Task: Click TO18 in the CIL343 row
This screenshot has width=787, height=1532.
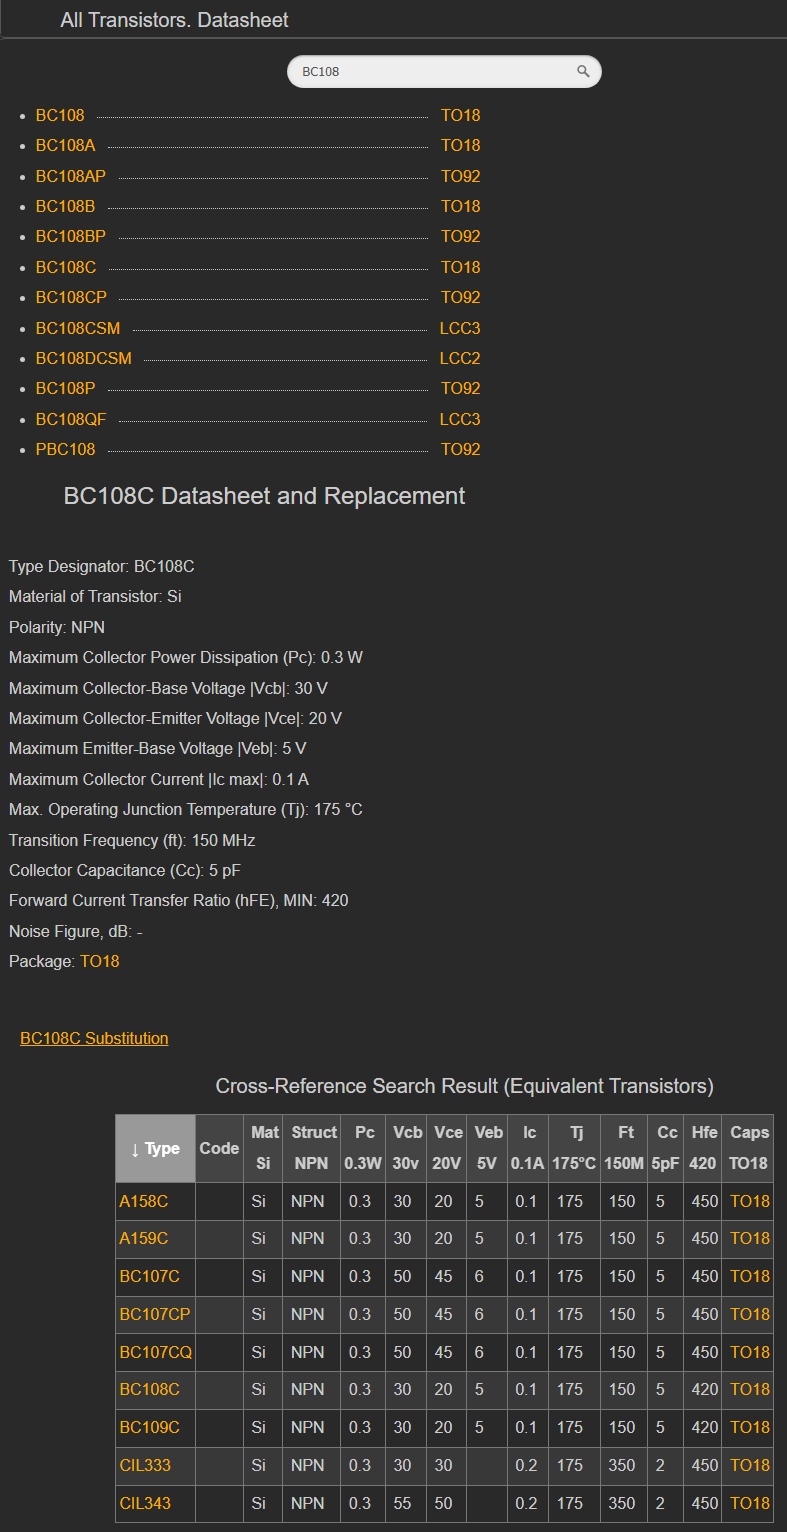Action: click(750, 1503)
